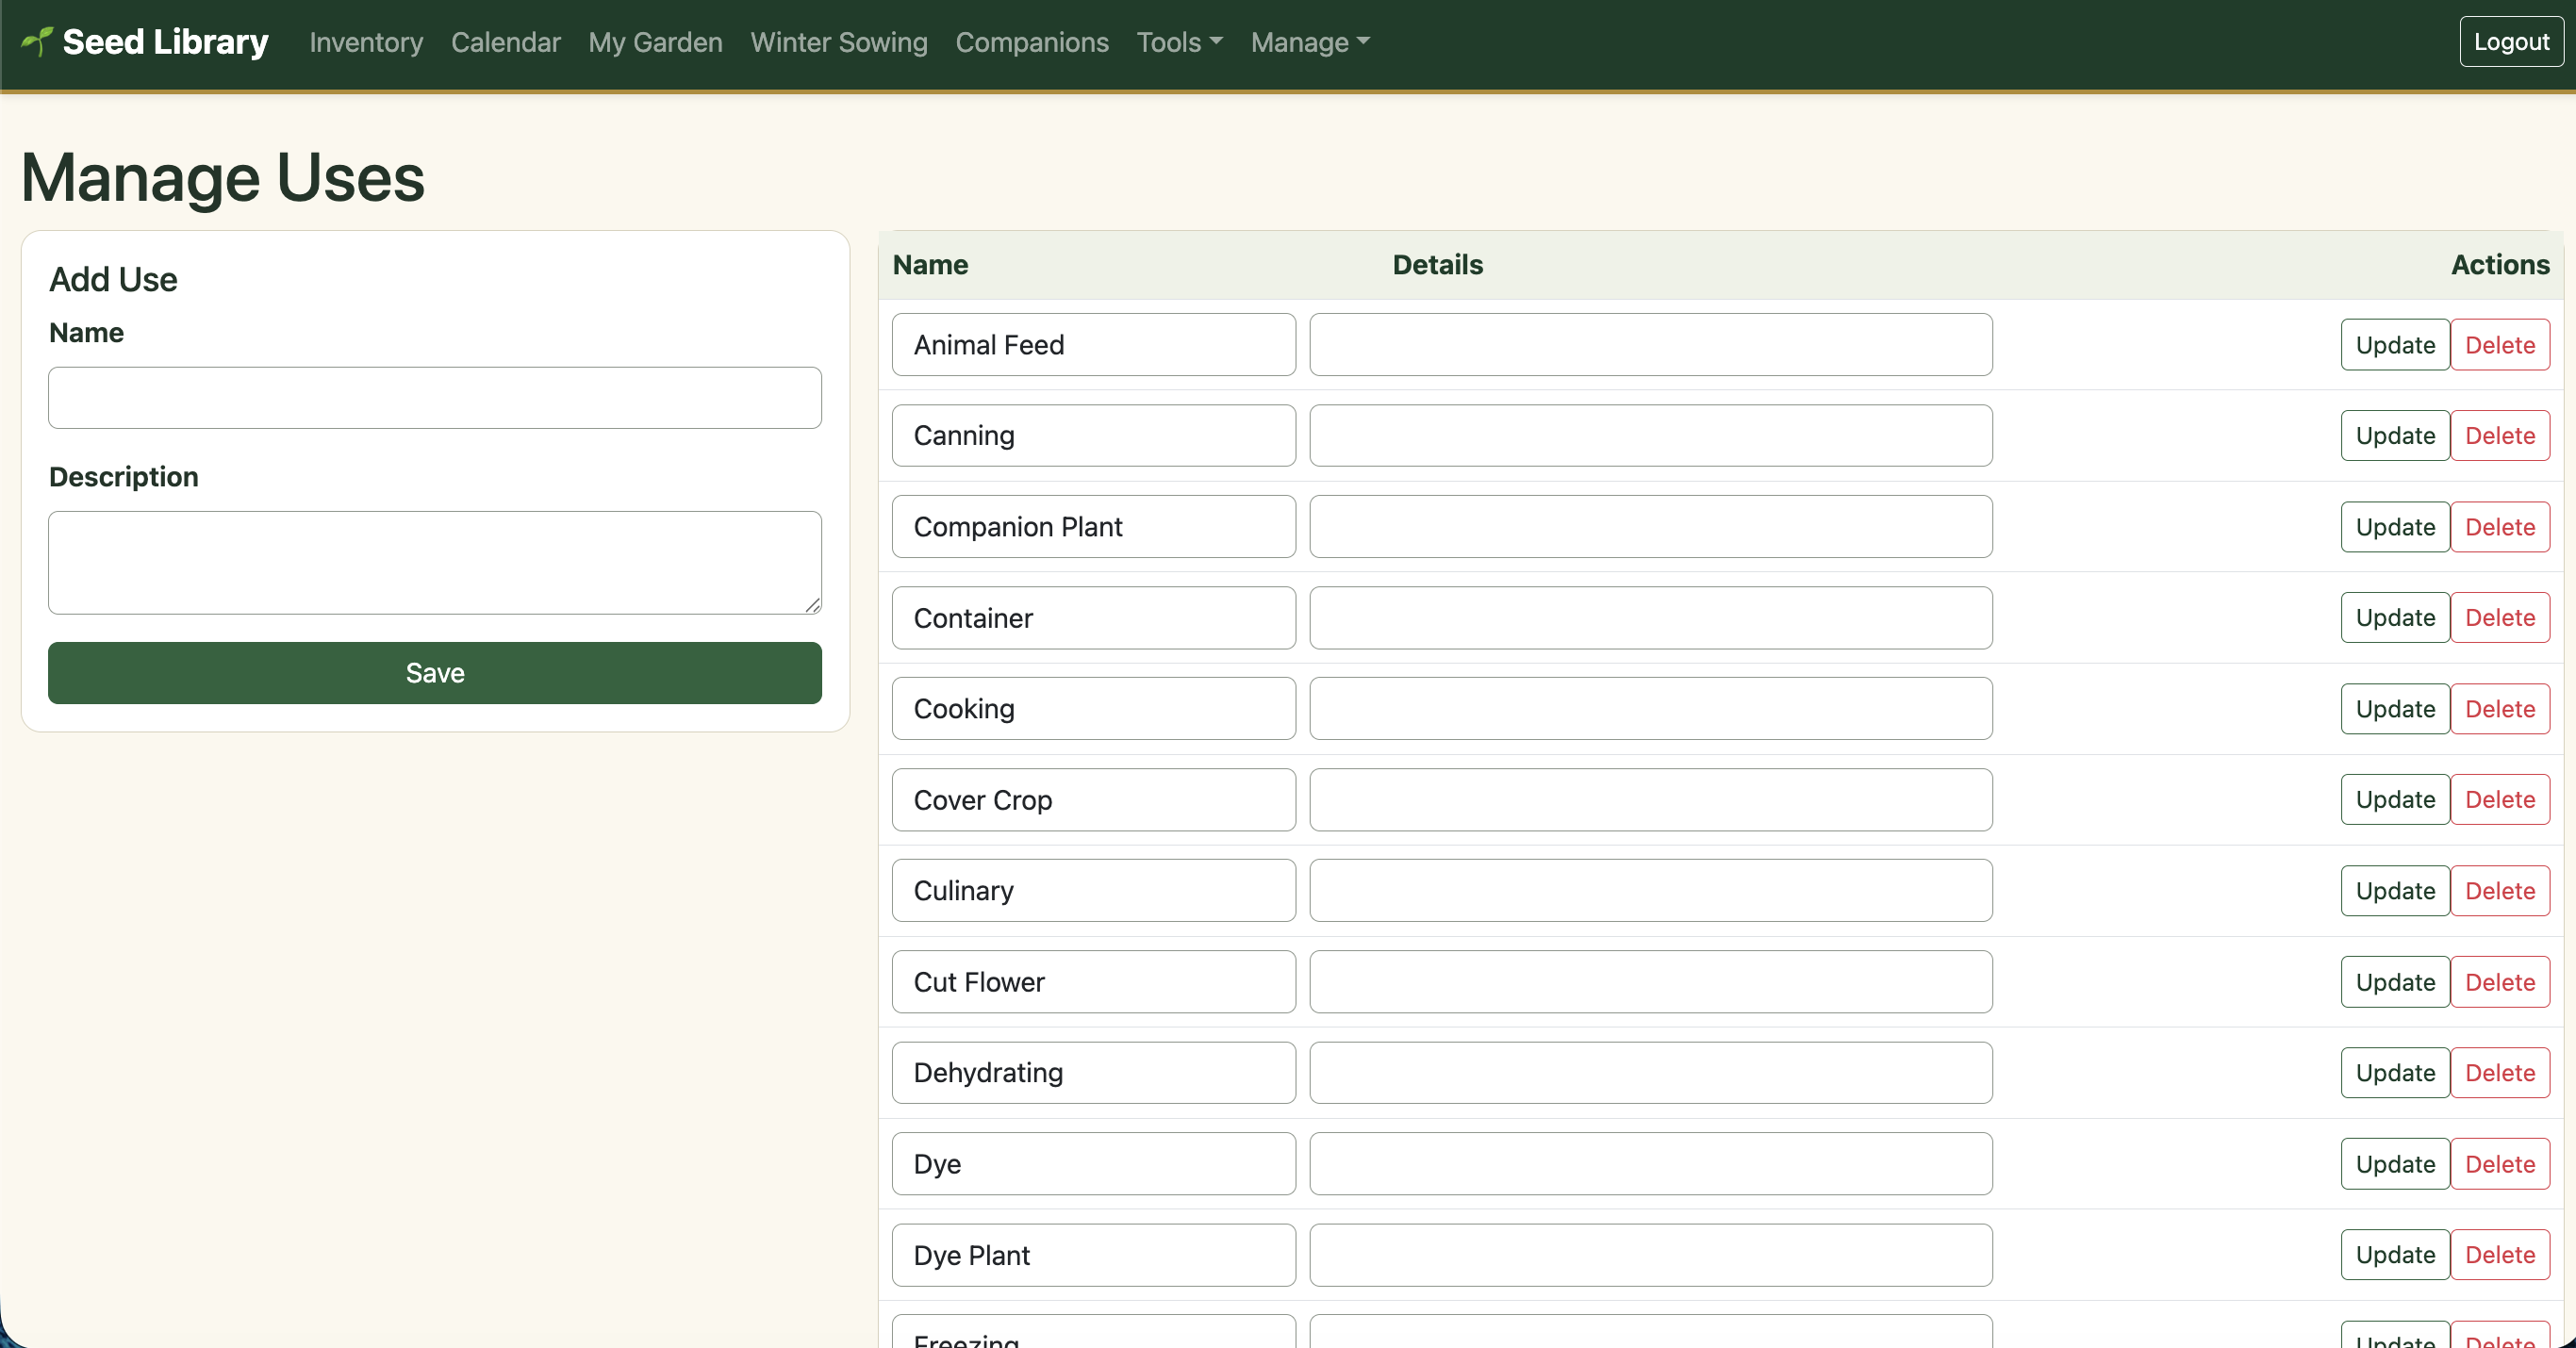Delete the Cover Crop use
The height and width of the screenshot is (1348, 2576).
tap(2500, 800)
